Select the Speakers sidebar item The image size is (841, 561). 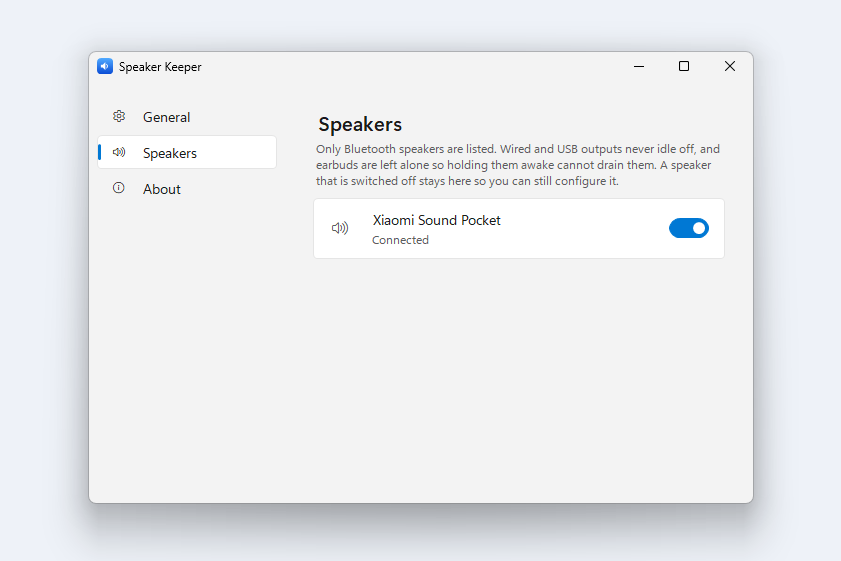tap(187, 153)
